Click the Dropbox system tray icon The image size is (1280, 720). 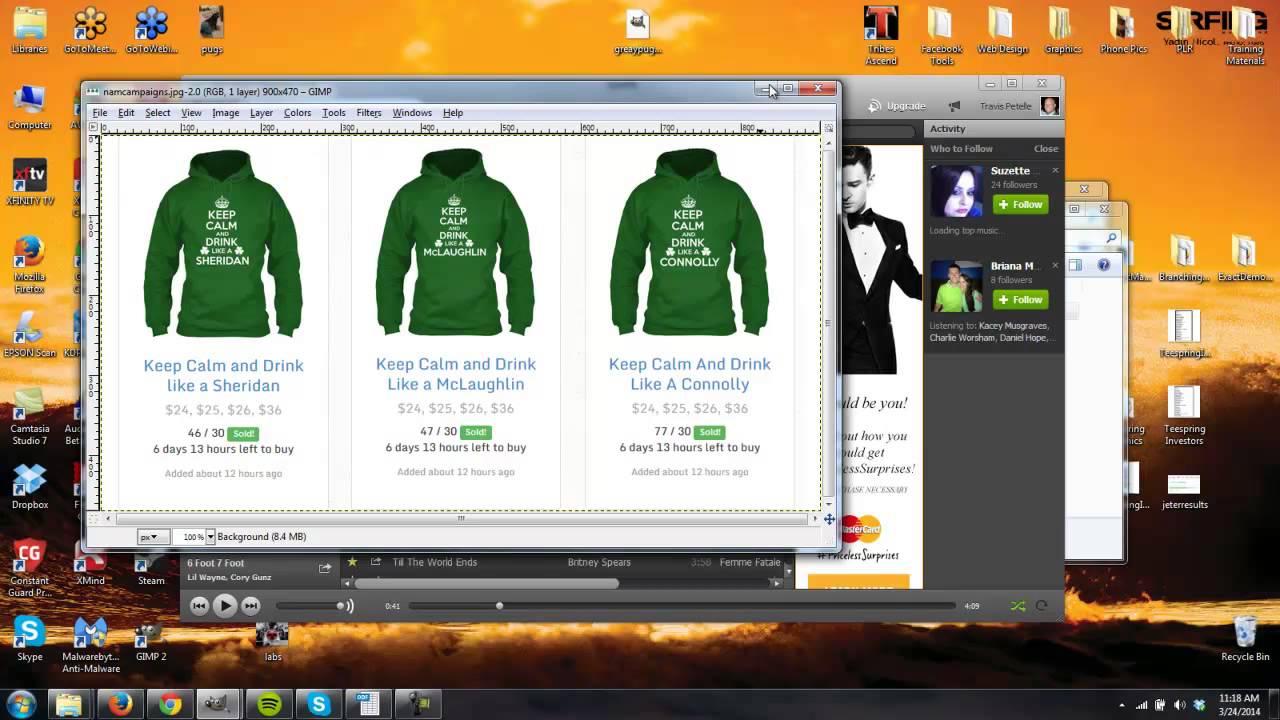click(x=1198, y=705)
